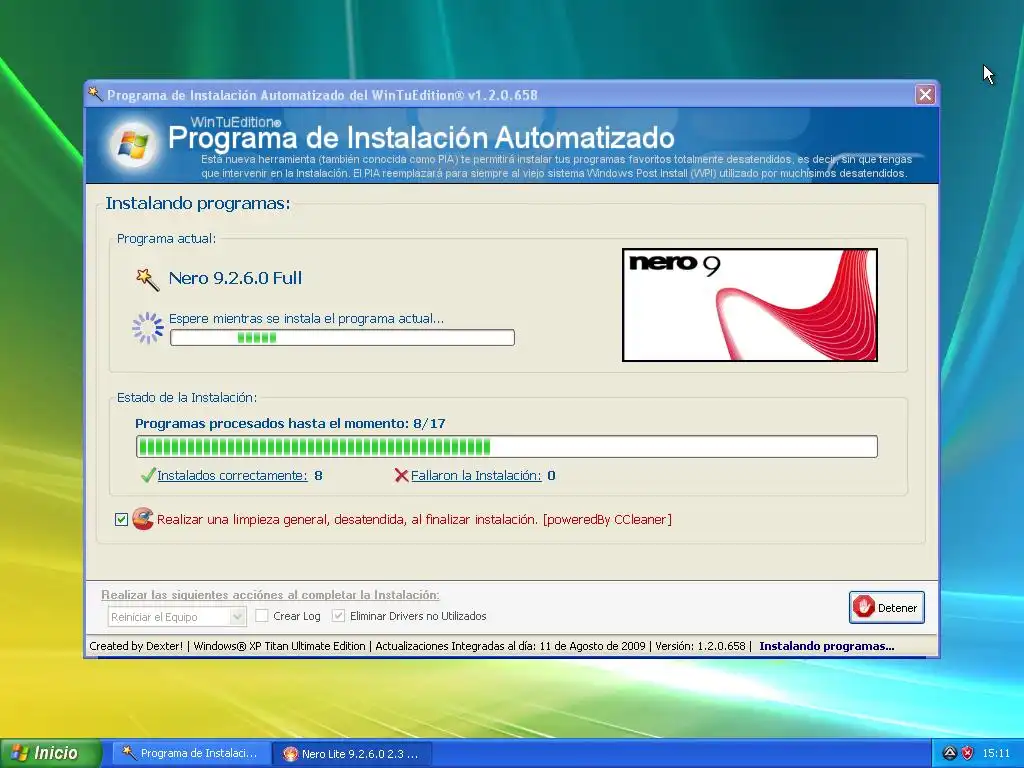Enable the Crear Log checkbox

pyautogui.click(x=262, y=615)
